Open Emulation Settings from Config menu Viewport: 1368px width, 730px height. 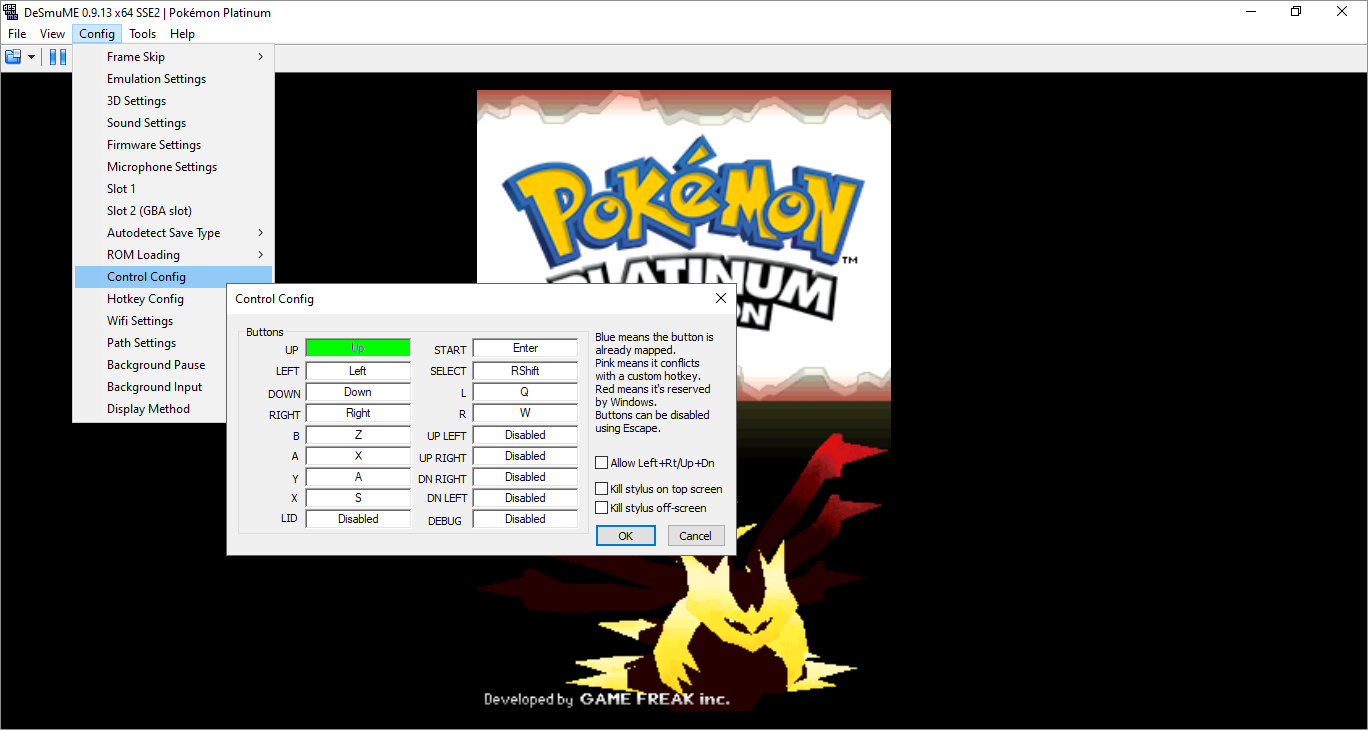click(x=173, y=79)
